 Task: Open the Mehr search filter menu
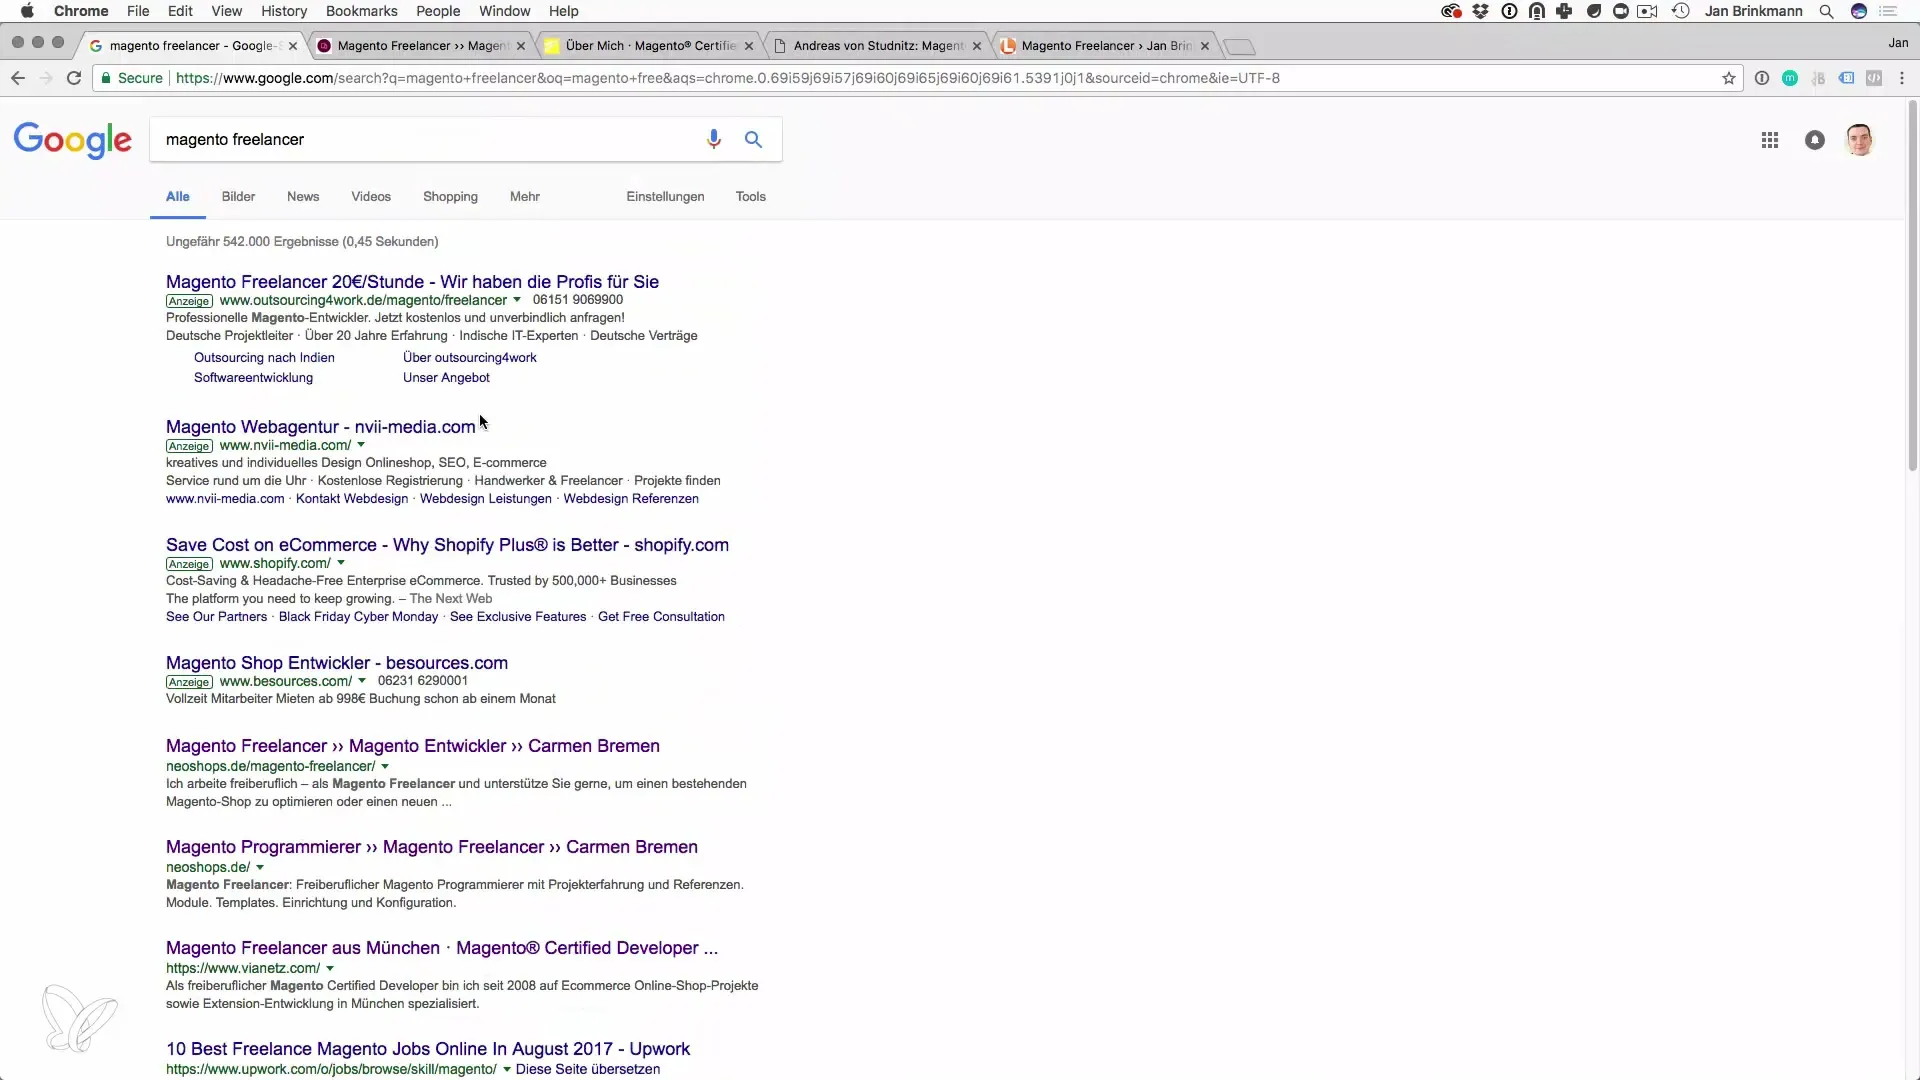click(x=525, y=197)
